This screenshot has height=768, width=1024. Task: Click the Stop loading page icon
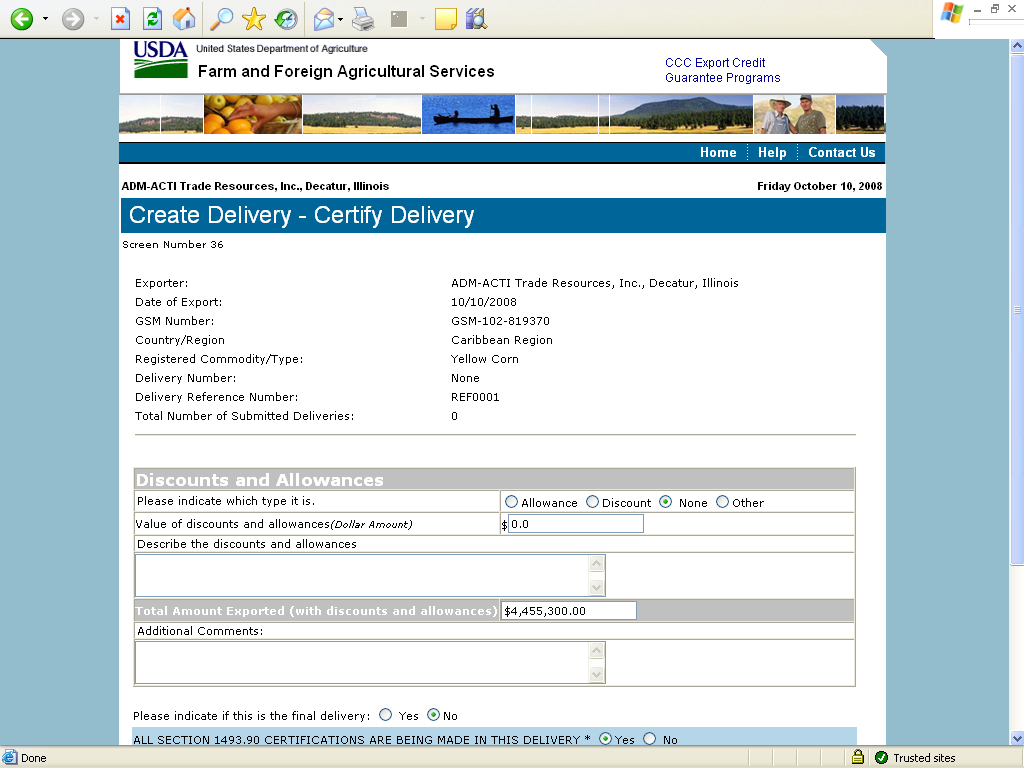pos(120,19)
